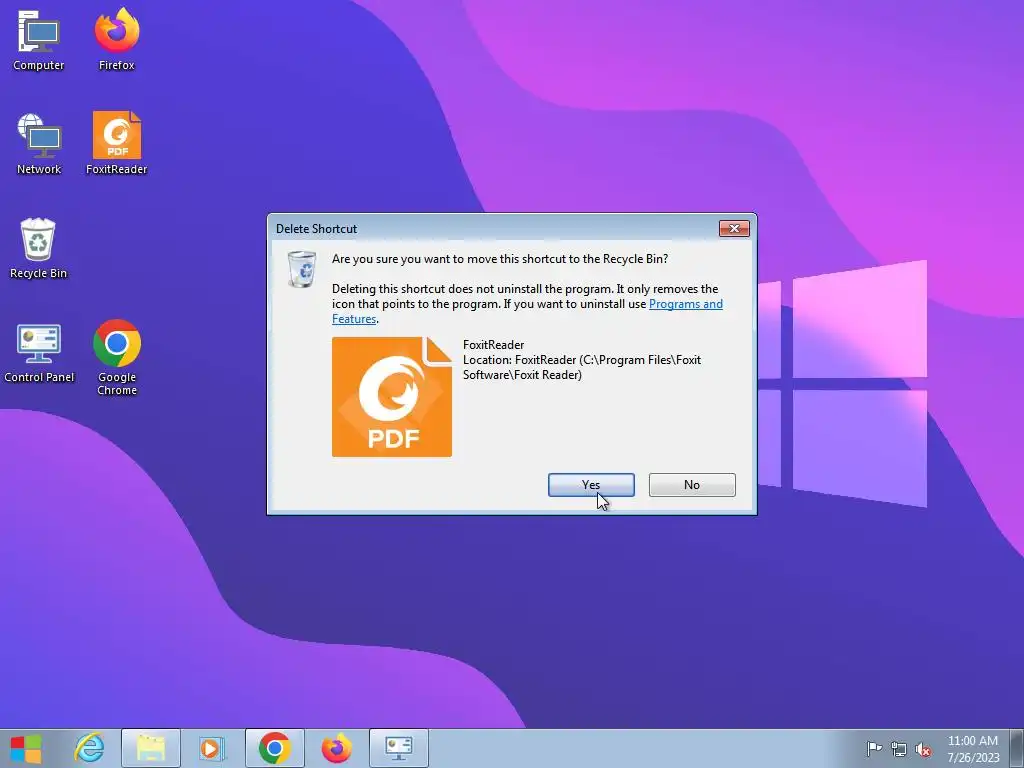
Task: Switch to Chrome in the taskbar
Action: tap(274, 748)
